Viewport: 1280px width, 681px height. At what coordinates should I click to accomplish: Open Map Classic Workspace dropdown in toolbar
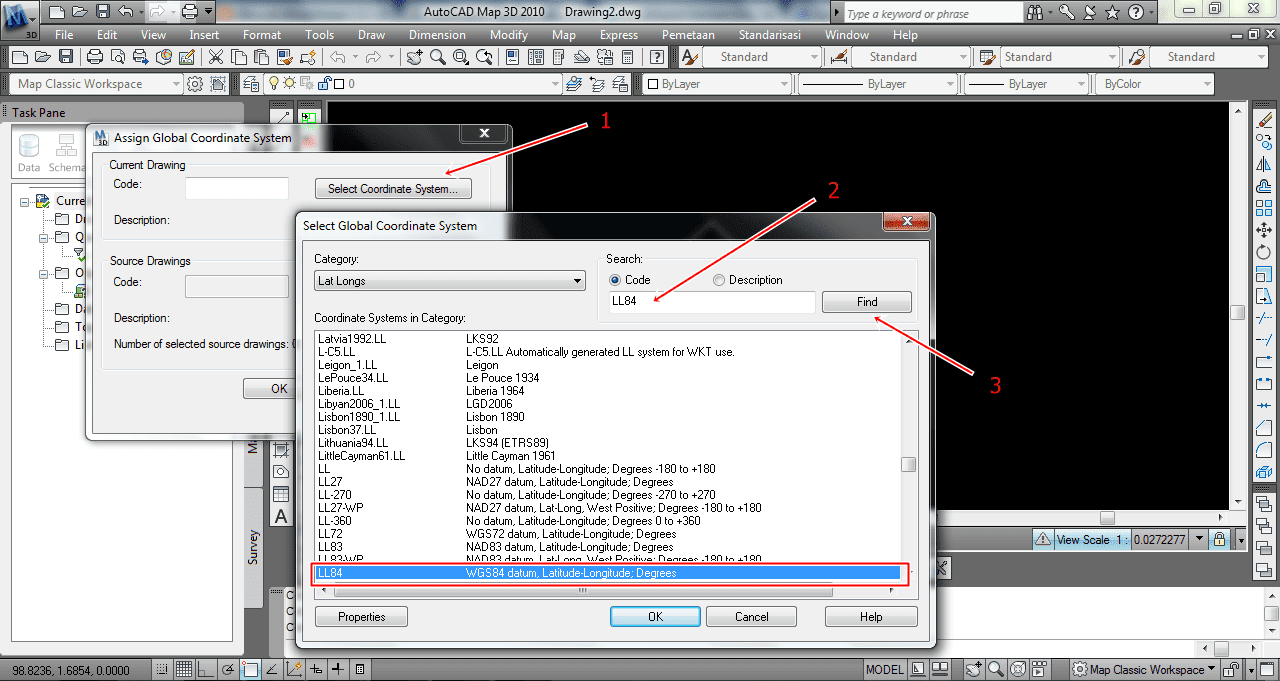98,84
